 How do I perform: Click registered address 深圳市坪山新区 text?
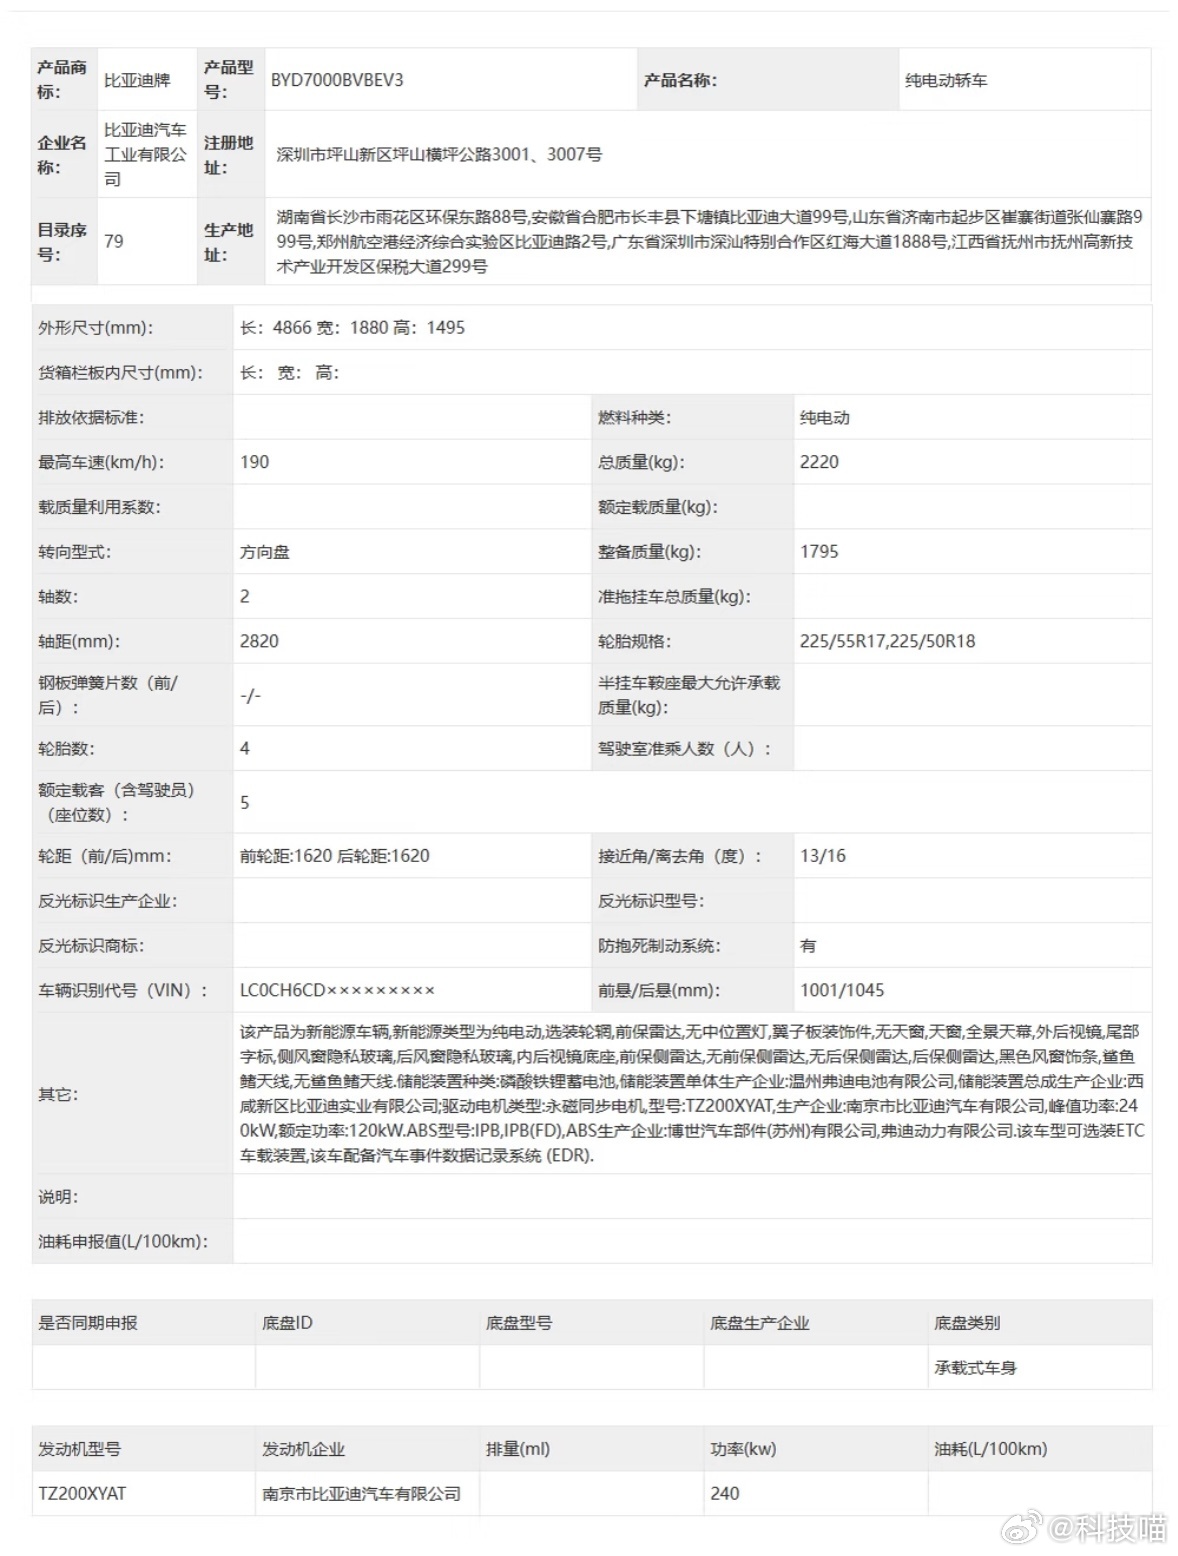tap(439, 154)
